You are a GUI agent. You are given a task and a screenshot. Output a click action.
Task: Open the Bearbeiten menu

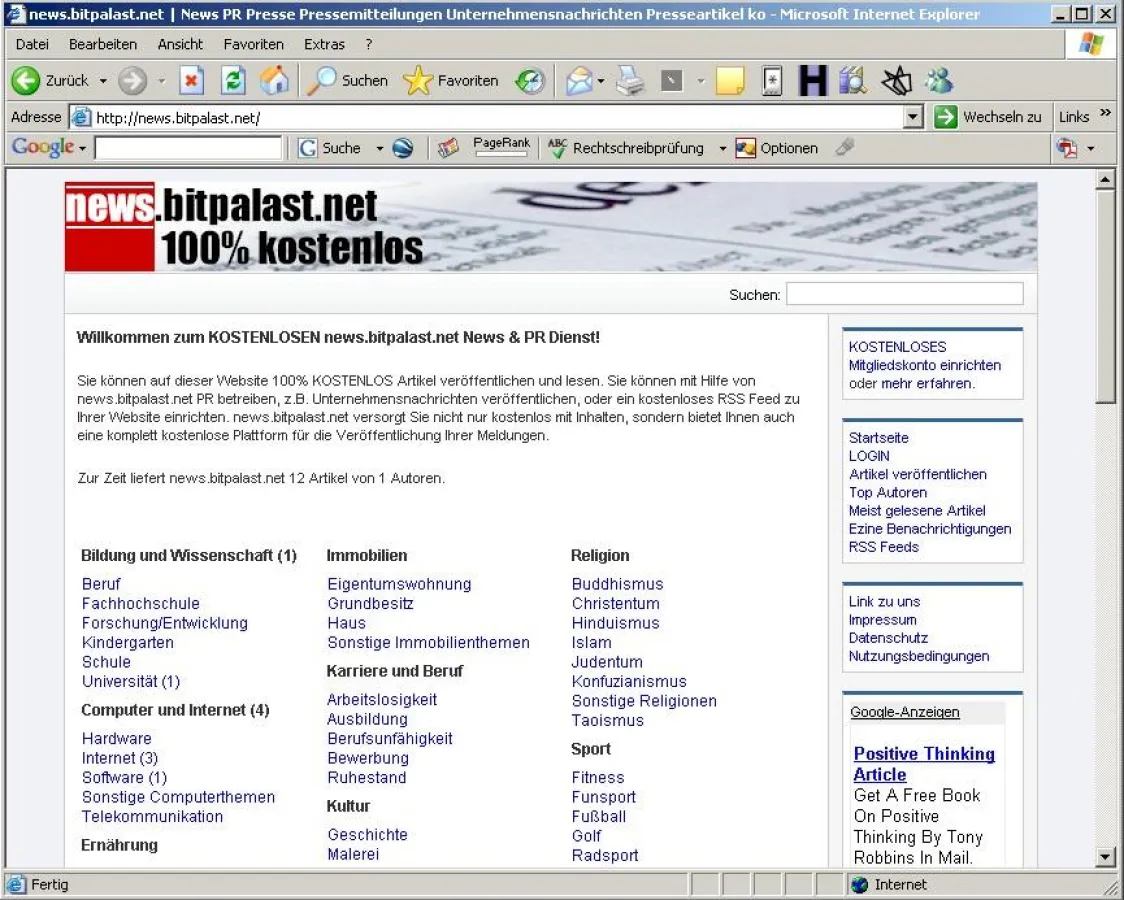(103, 44)
